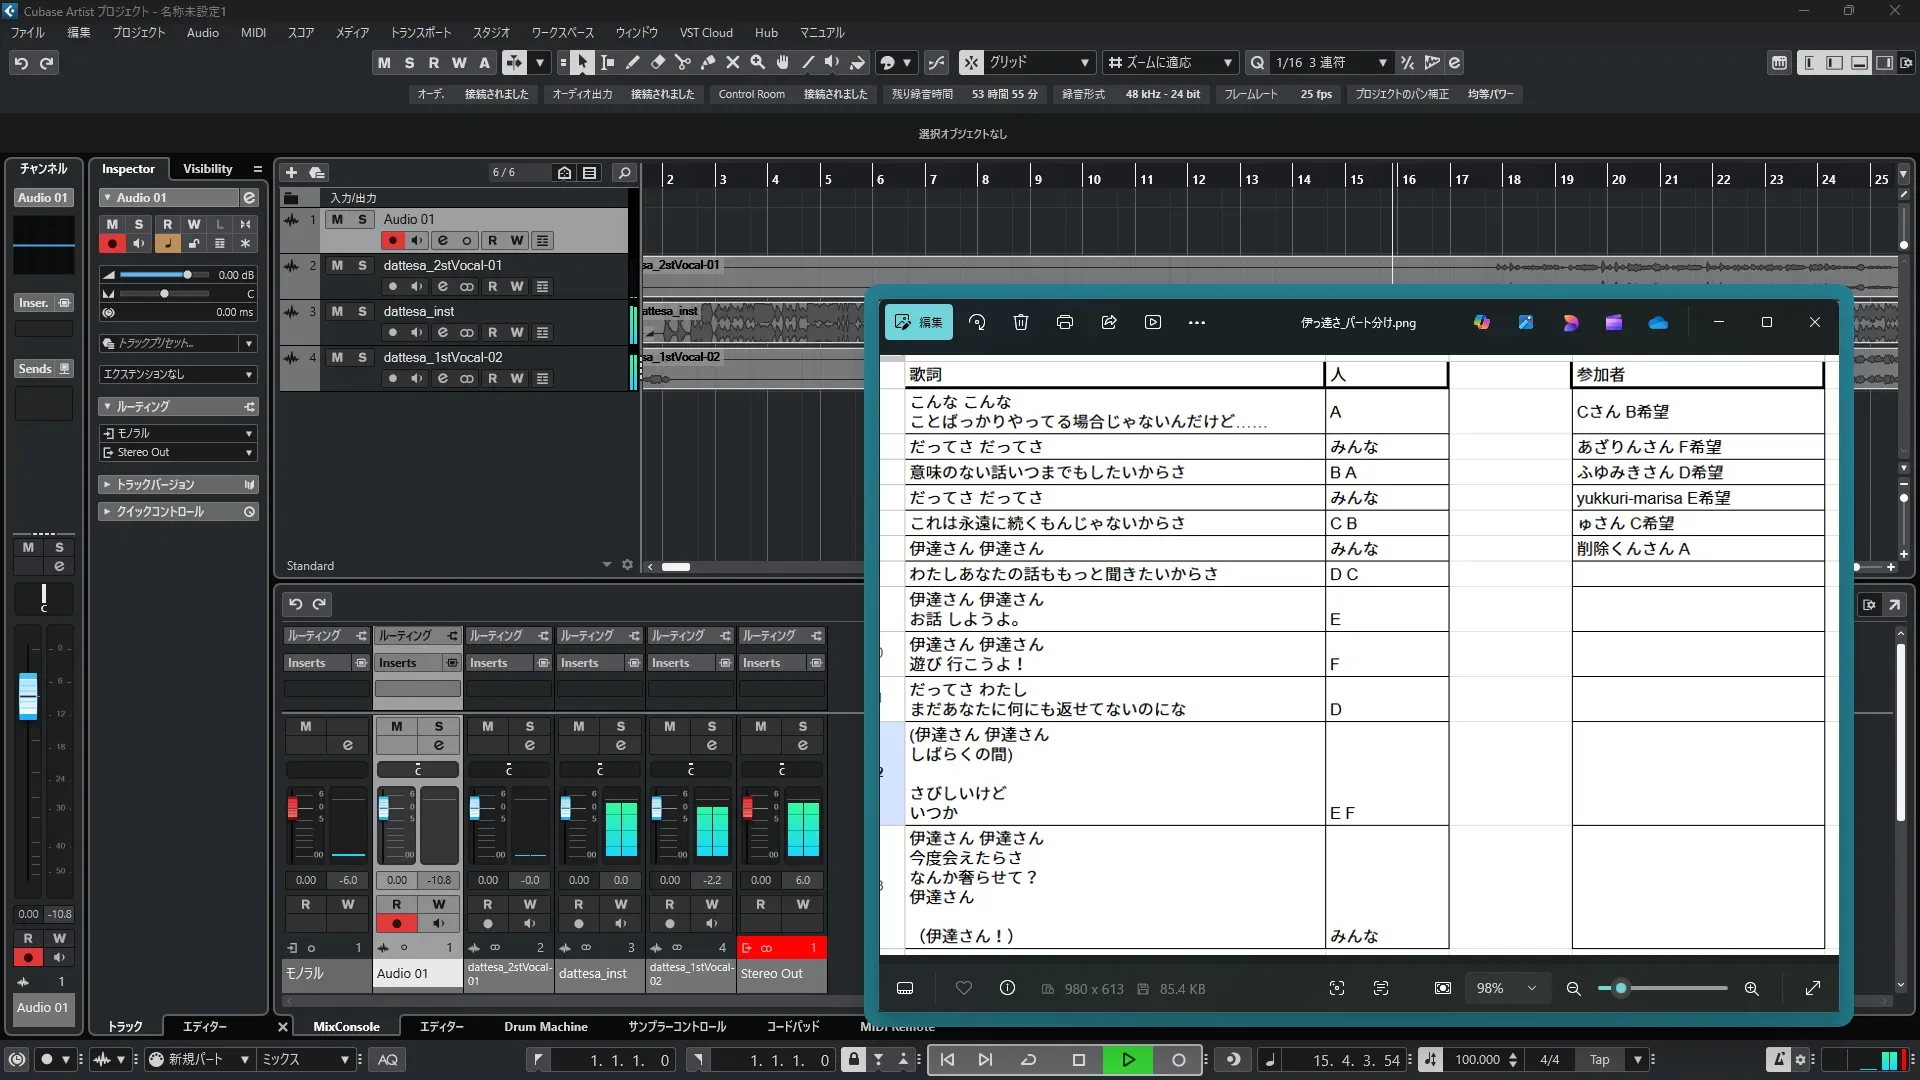Delete image with trash icon
The image size is (1920, 1080).
click(1021, 322)
